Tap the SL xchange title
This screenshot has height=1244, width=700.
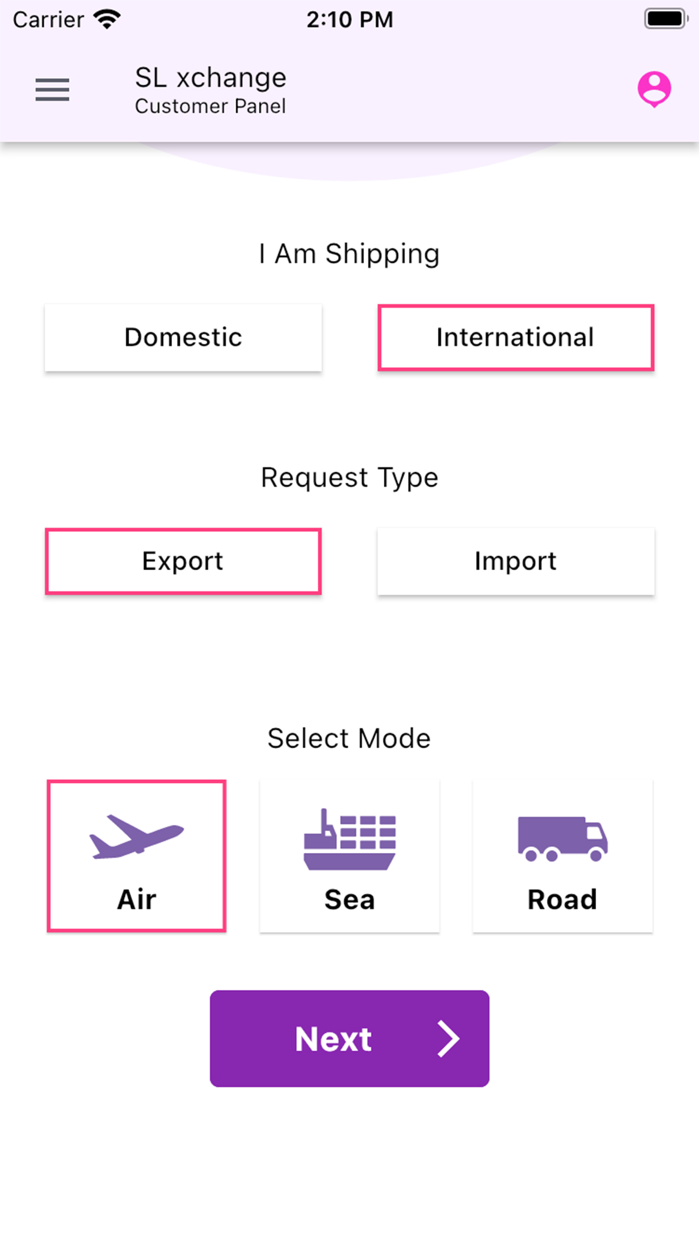click(211, 78)
